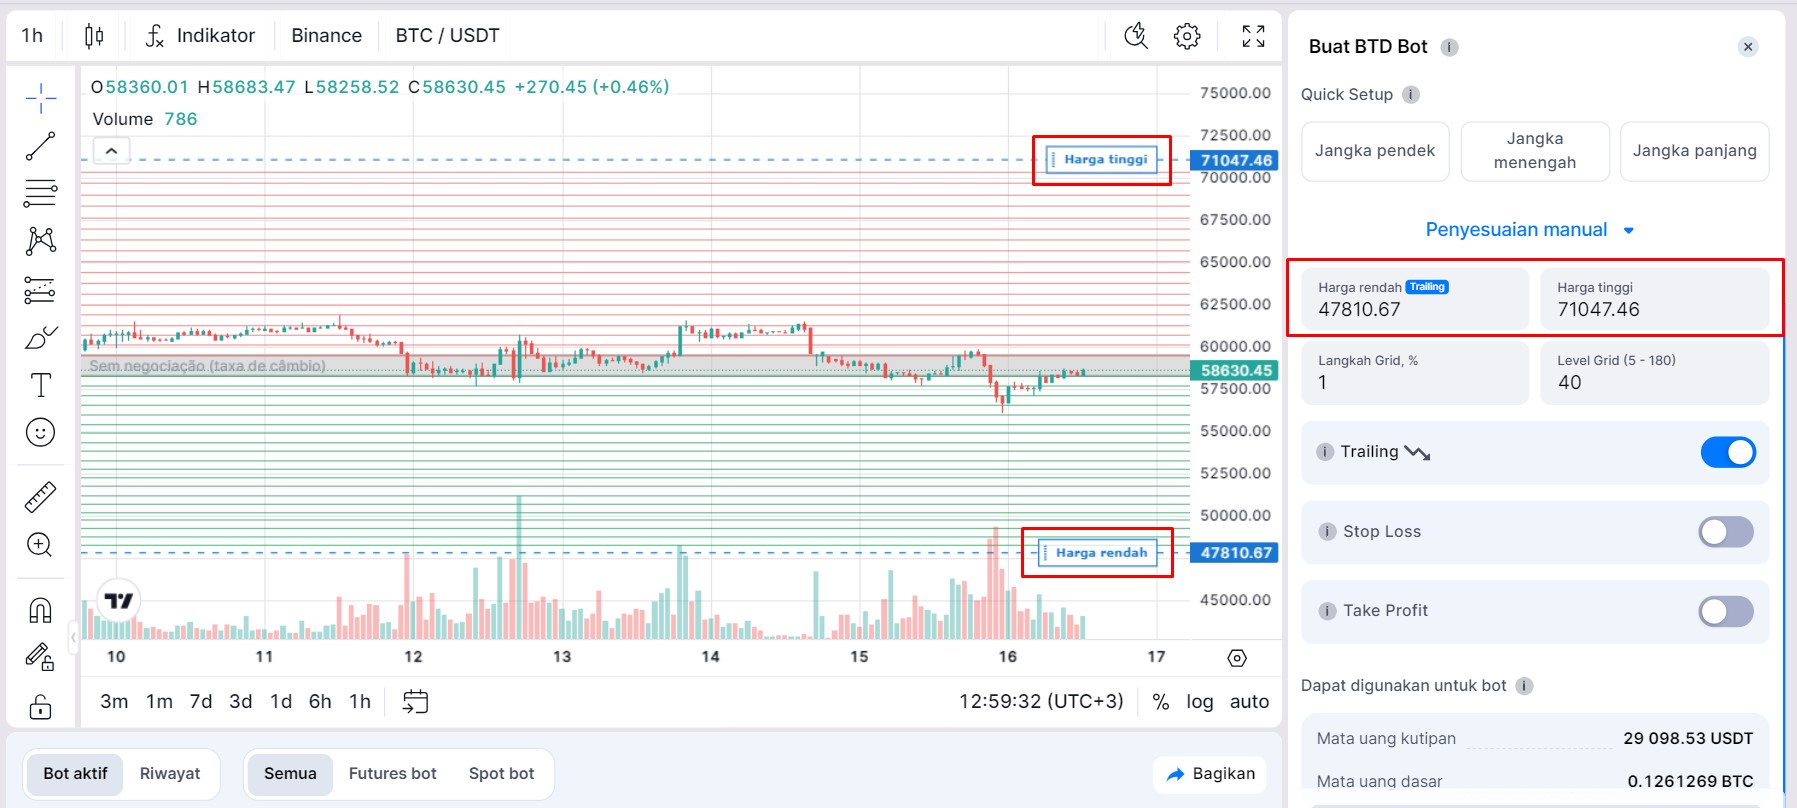
Task: Disable the Trailing toggle
Action: (1727, 452)
